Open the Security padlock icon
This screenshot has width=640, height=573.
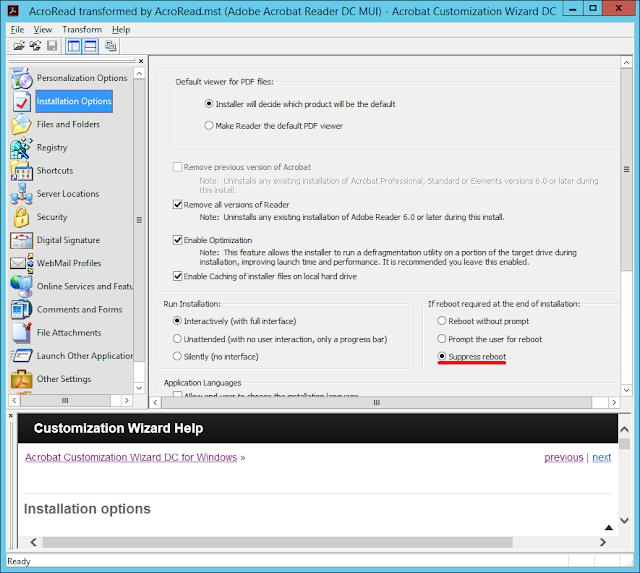point(21,217)
